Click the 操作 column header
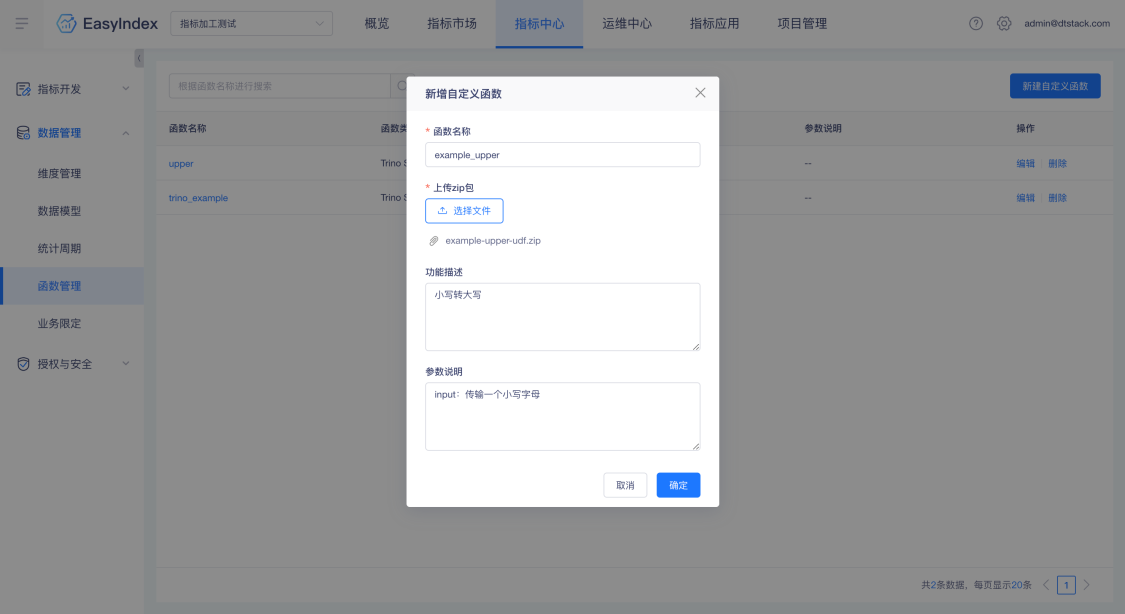The image size is (1125, 614). tap(1025, 128)
